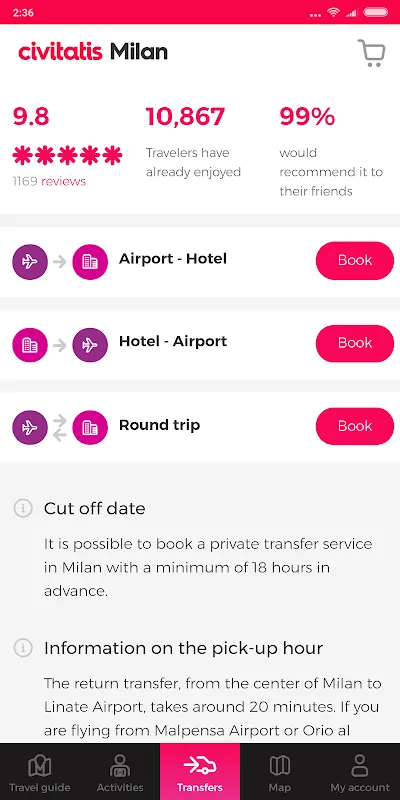The image size is (400, 800).
Task: Tap the civitatis Milan logo
Action: point(93,52)
